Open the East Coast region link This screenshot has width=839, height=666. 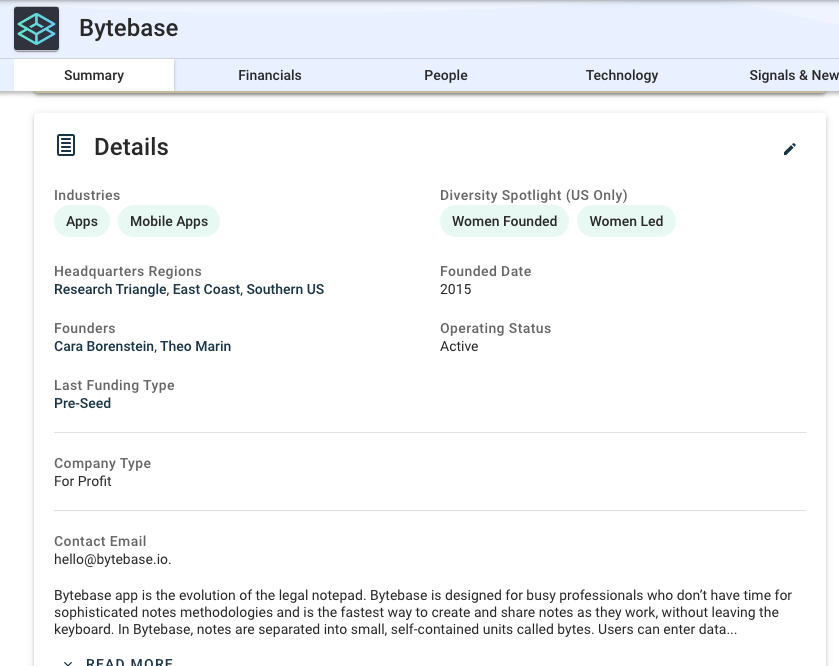pos(207,289)
